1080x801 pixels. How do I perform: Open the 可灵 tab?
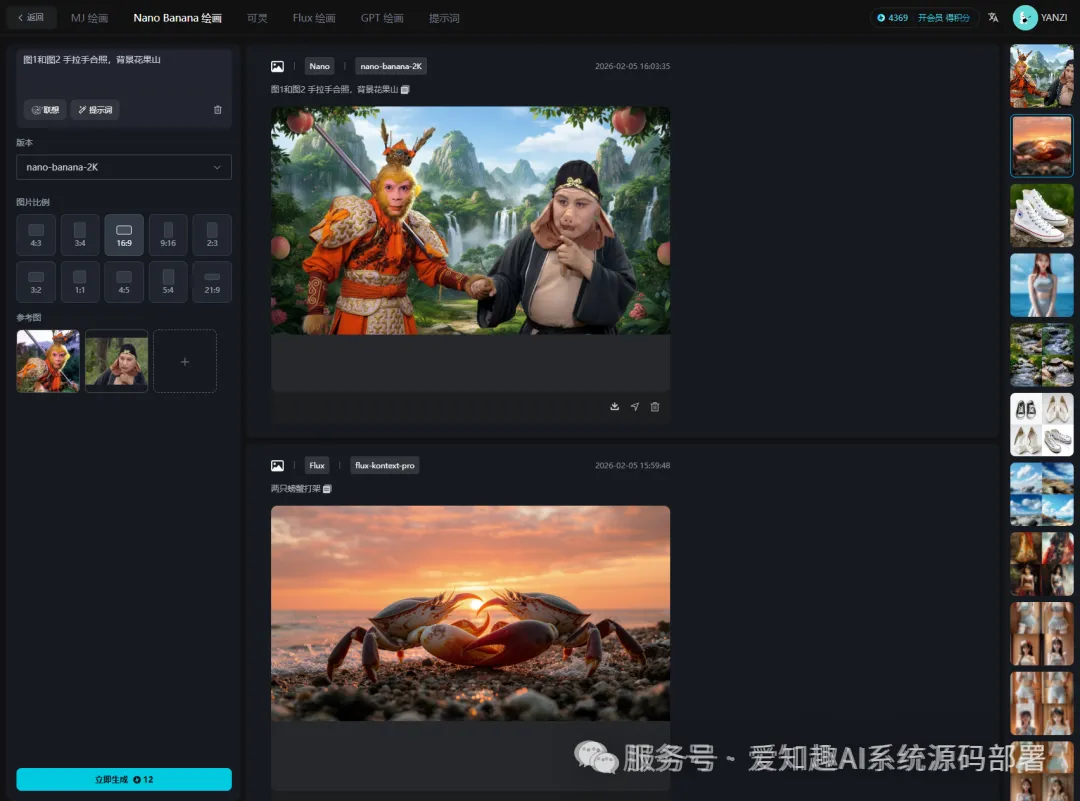(257, 18)
